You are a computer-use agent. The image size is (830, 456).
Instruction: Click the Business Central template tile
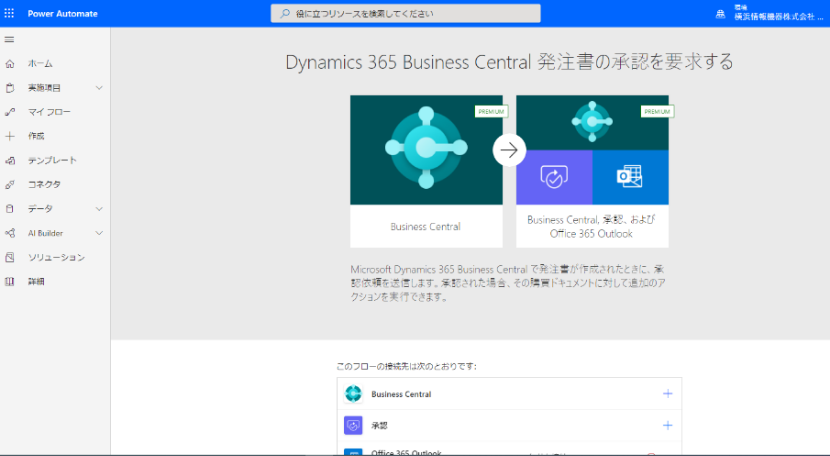426,171
